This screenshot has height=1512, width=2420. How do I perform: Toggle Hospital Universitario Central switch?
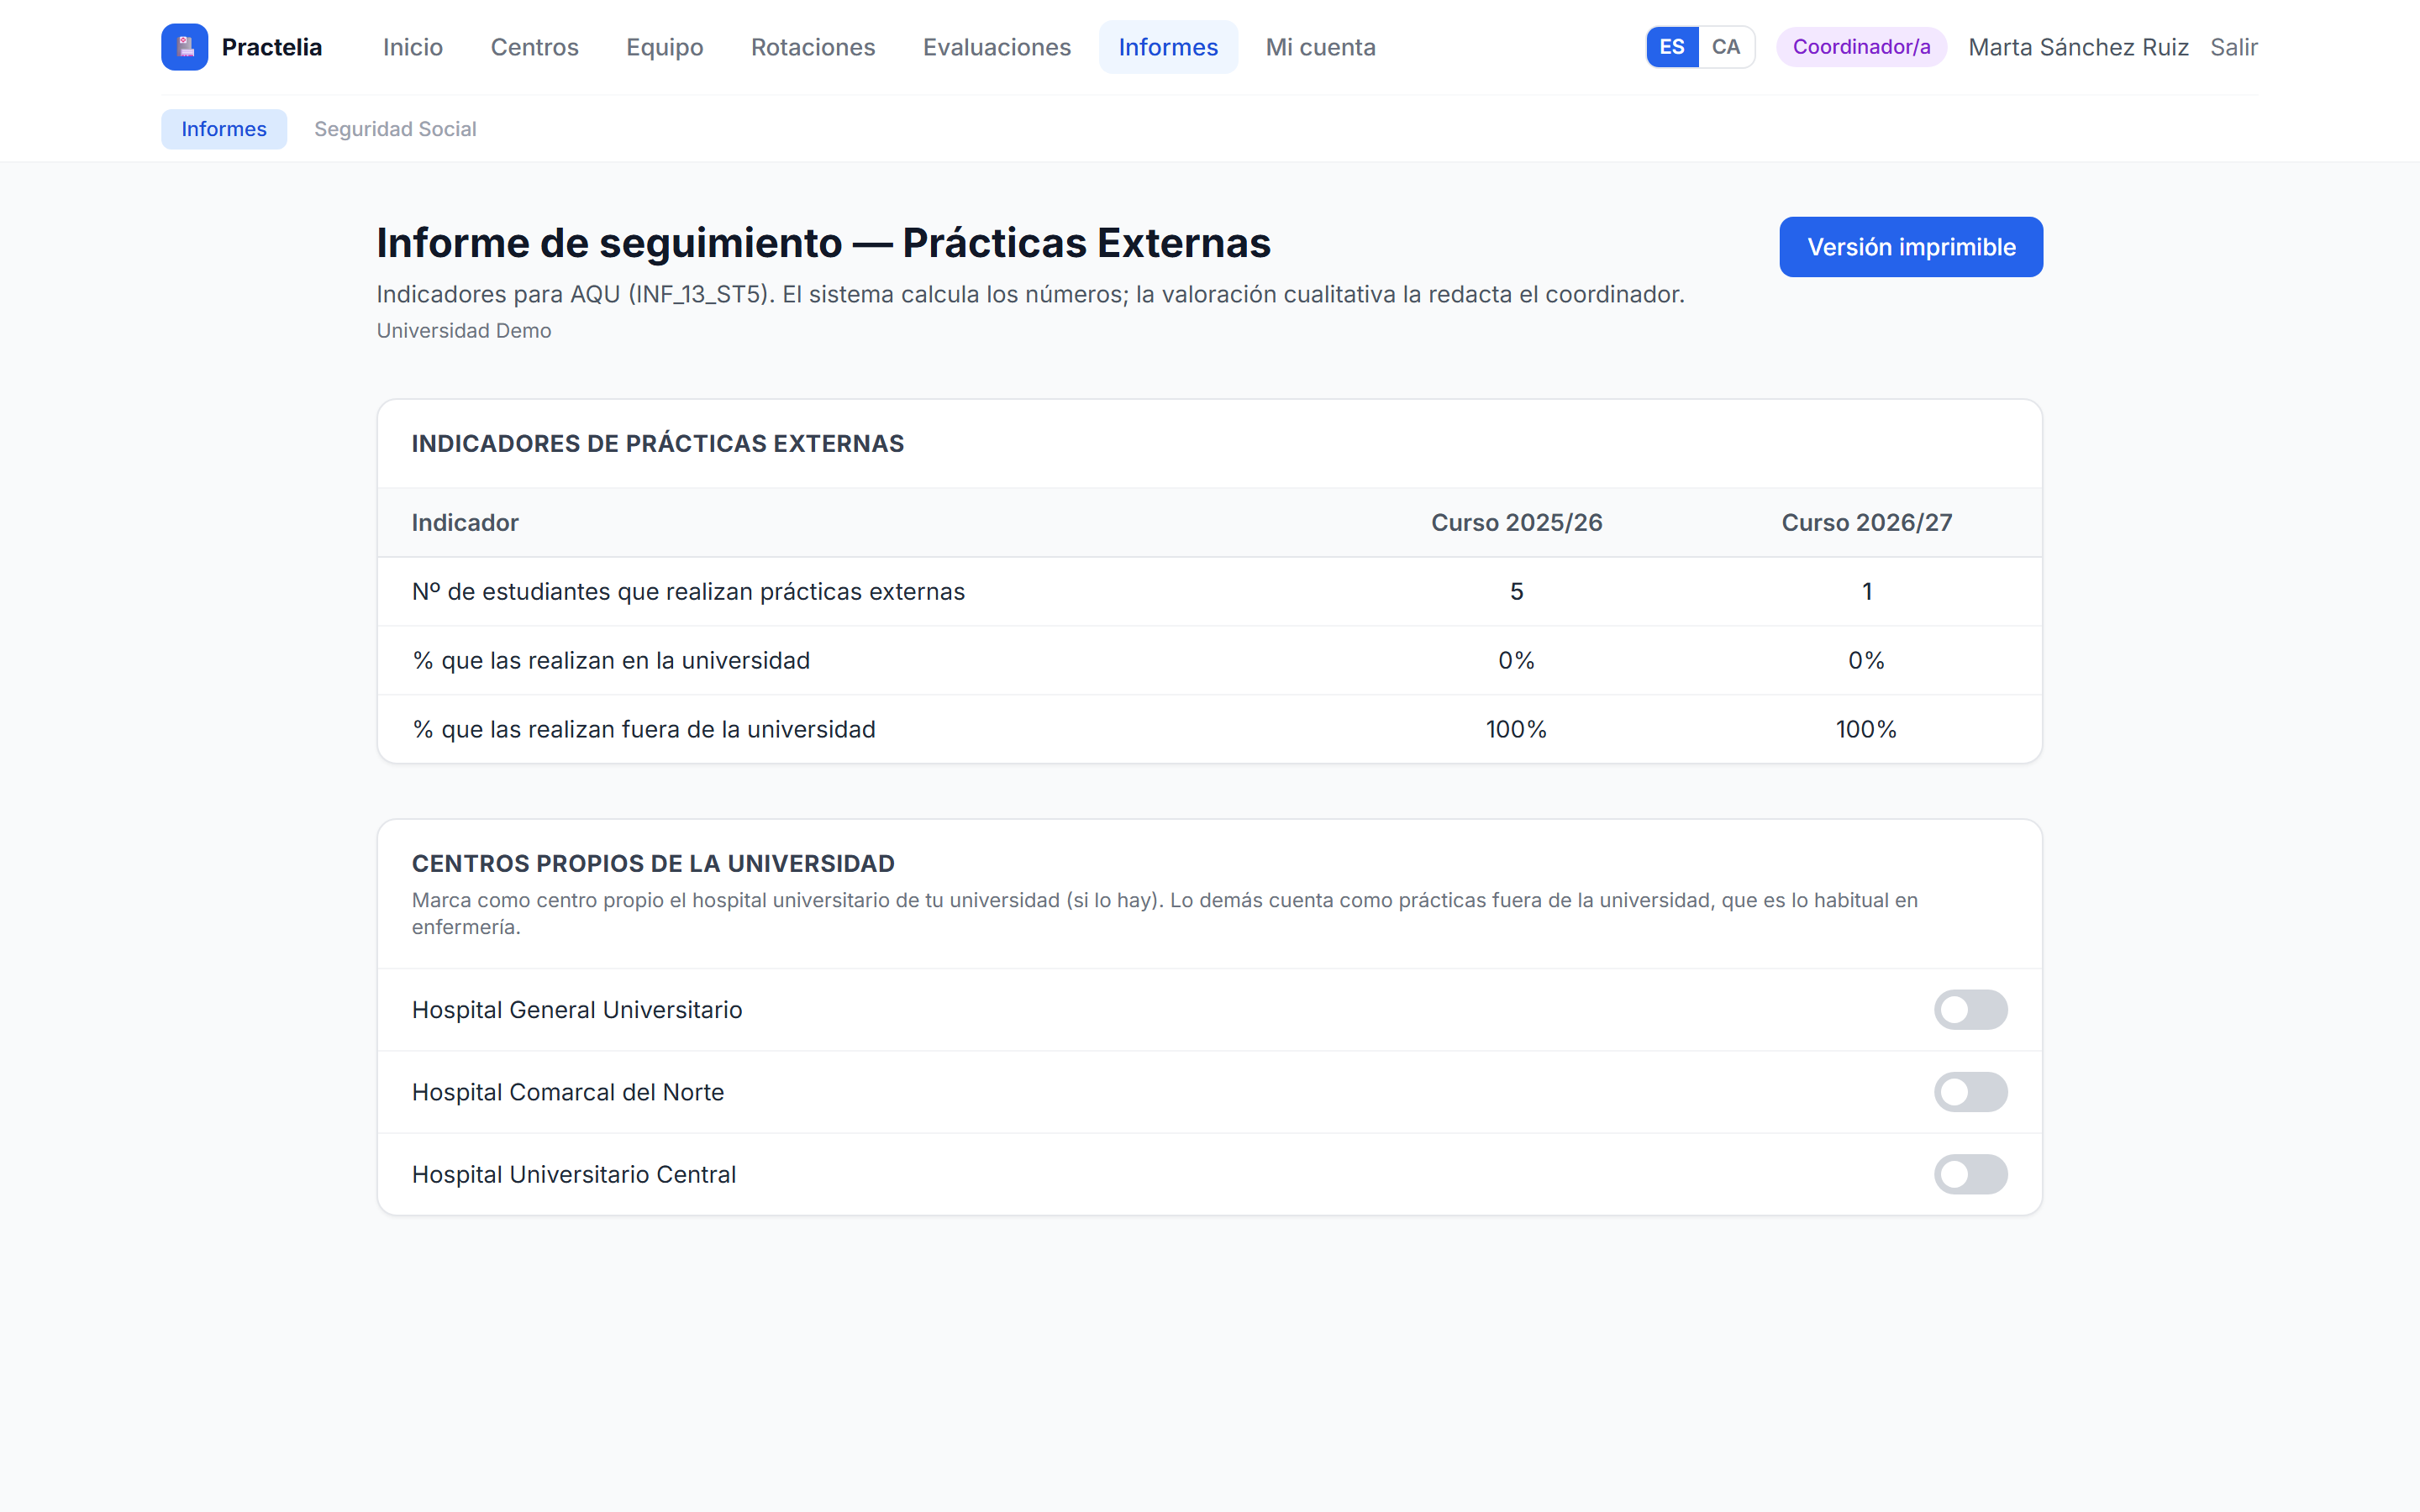(x=1970, y=1174)
